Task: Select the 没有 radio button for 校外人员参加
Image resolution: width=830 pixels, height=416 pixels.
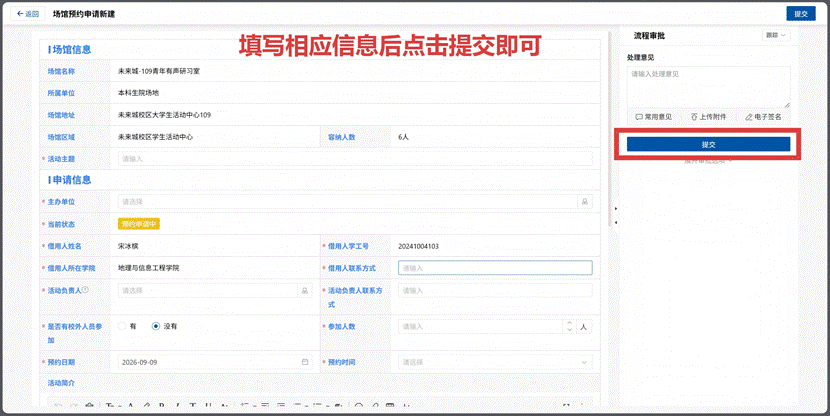Action: tap(156, 326)
